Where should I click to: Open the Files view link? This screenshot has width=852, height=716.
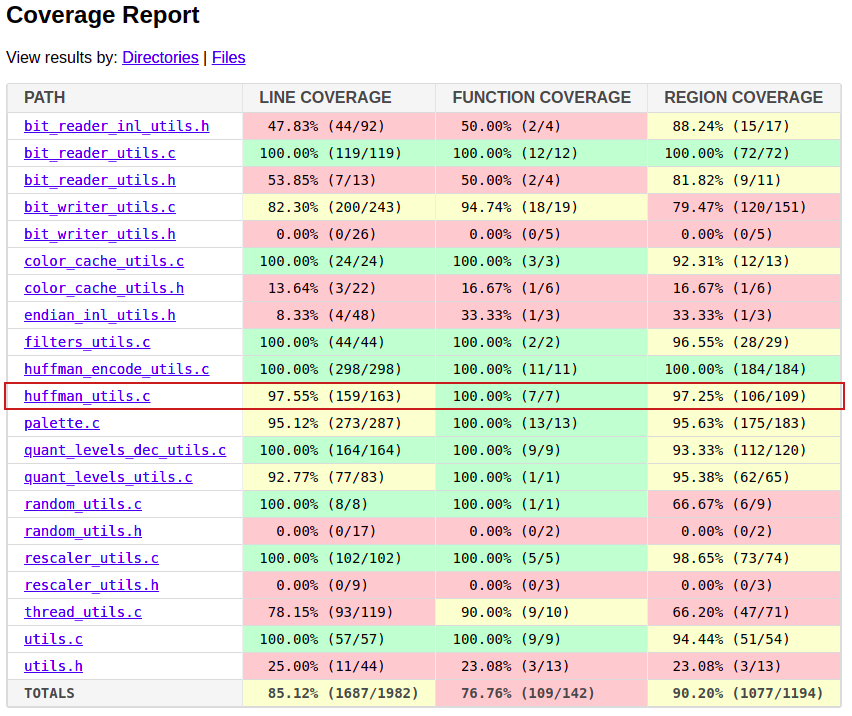[229, 58]
